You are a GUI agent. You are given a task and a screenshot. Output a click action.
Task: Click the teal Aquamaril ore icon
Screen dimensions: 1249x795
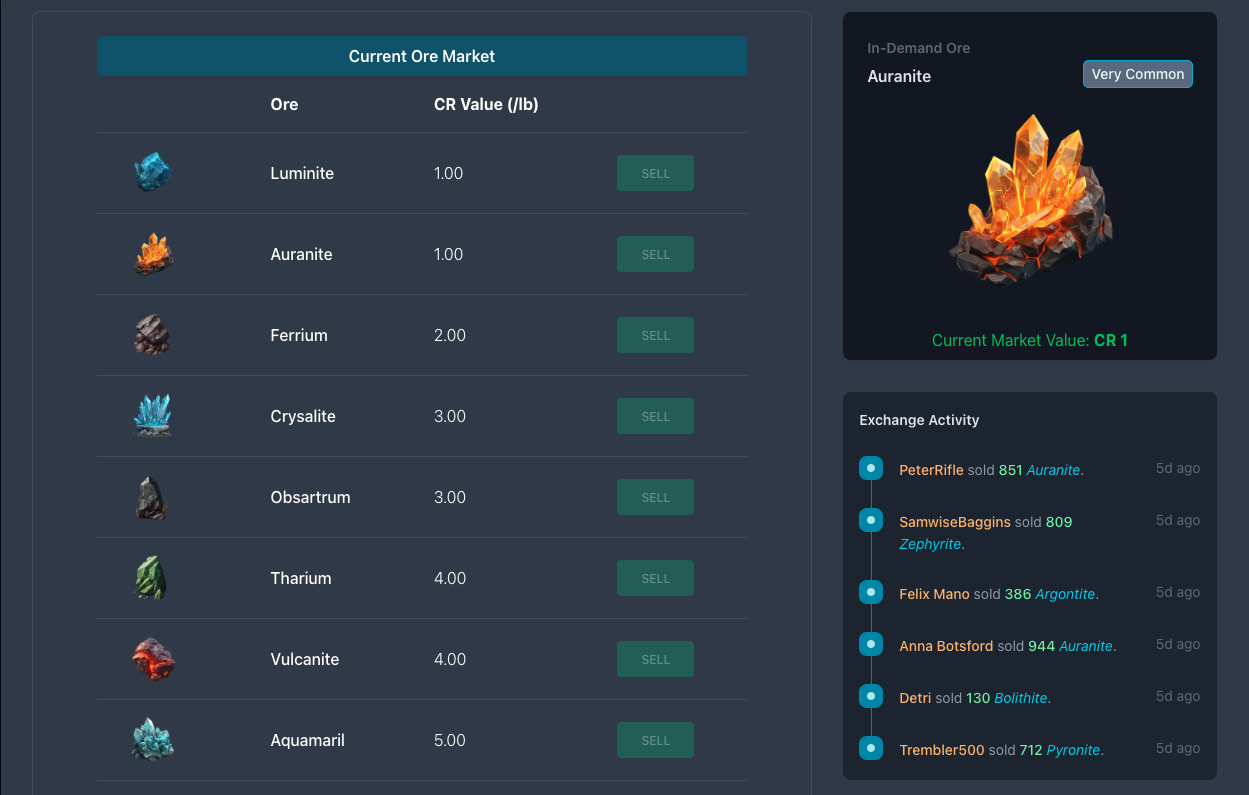pyautogui.click(x=153, y=740)
